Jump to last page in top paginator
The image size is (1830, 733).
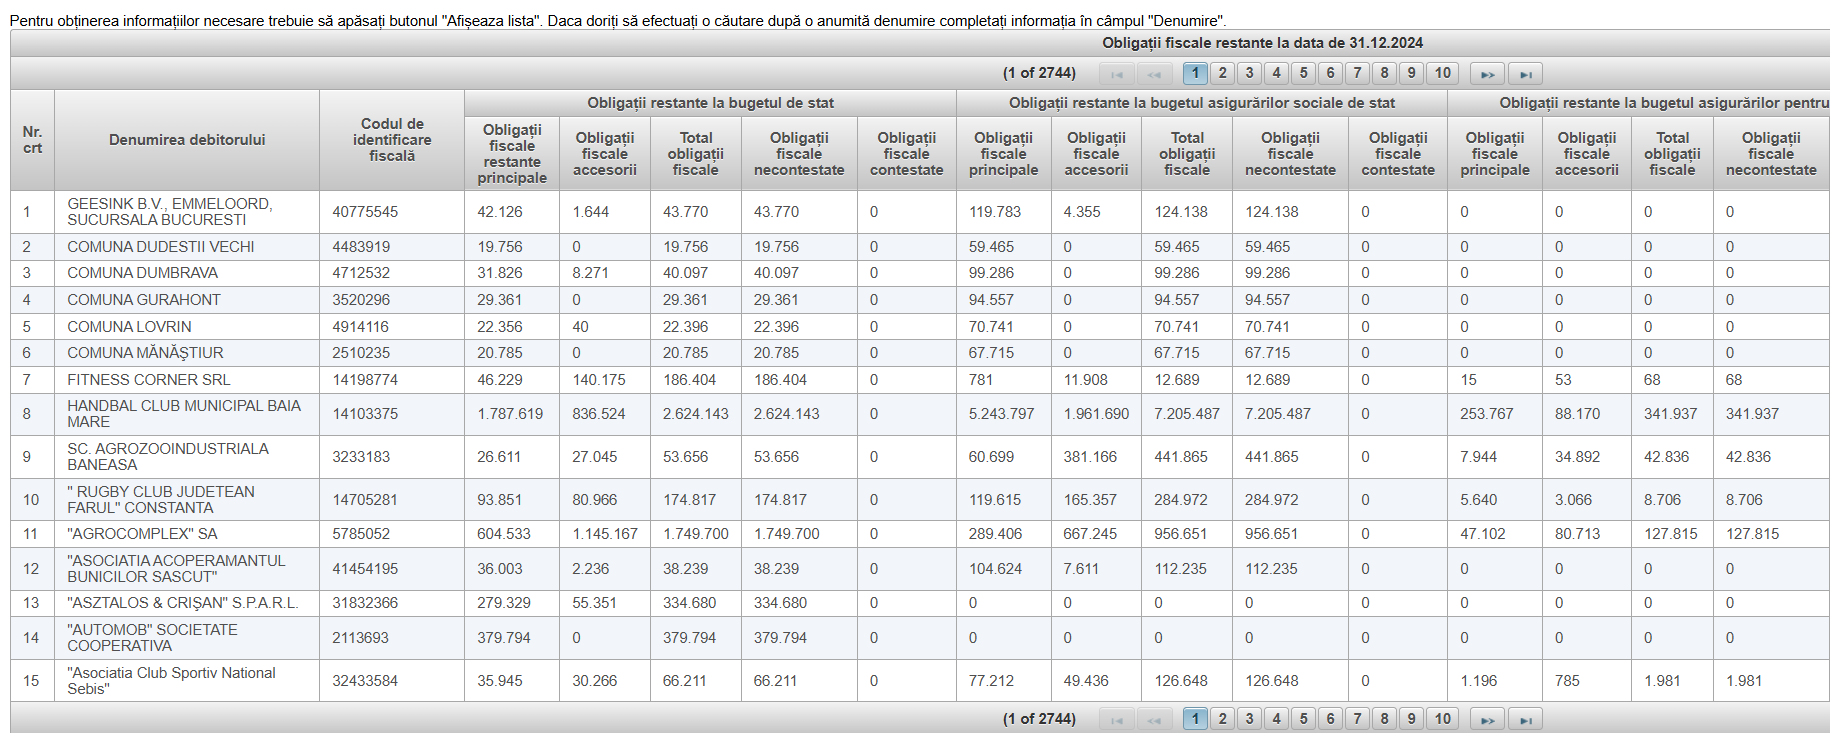1525,74
